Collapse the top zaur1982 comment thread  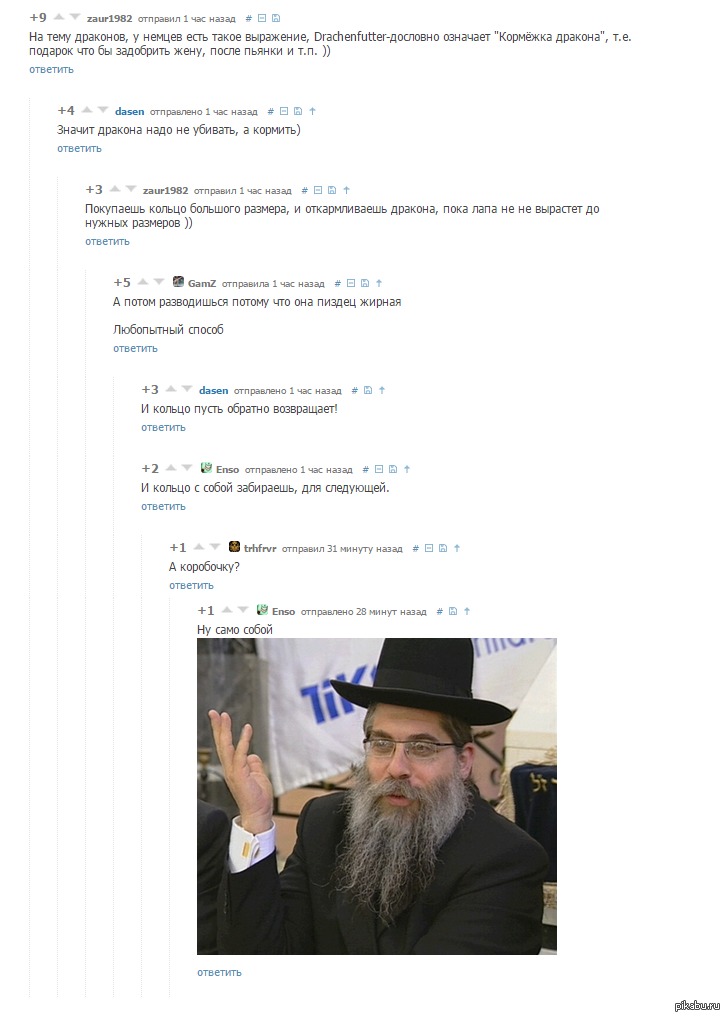point(262,19)
